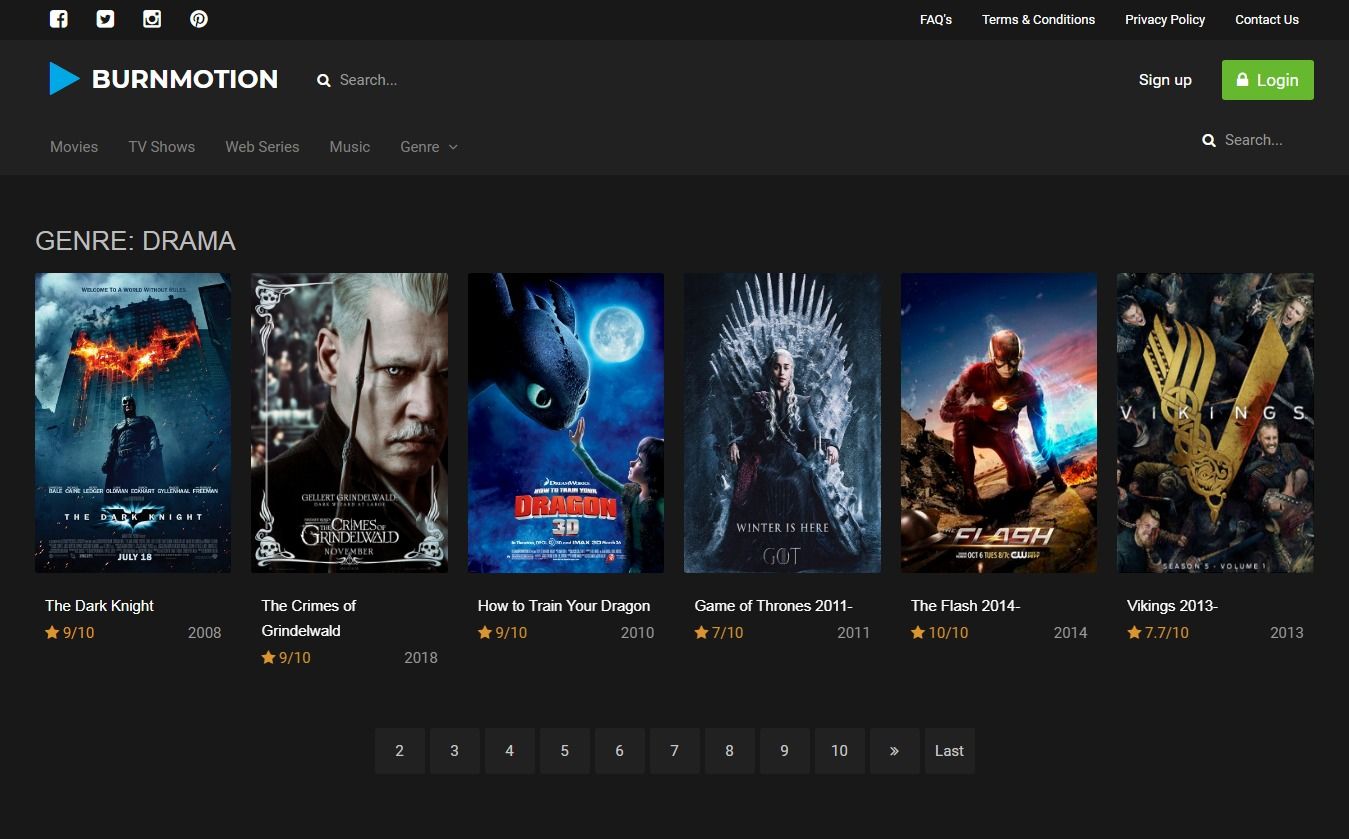Click the 7/10 rating for Game of Thrones

(x=728, y=633)
